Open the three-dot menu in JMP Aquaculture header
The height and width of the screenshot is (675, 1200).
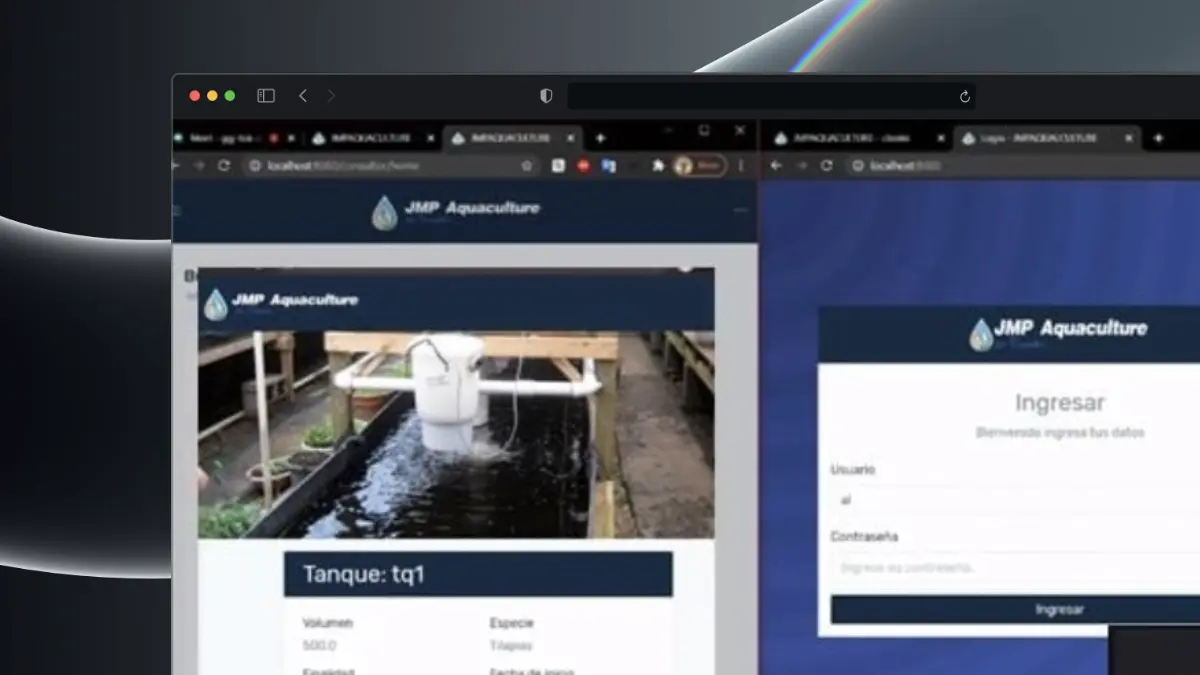pyautogui.click(x=741, y=210)
